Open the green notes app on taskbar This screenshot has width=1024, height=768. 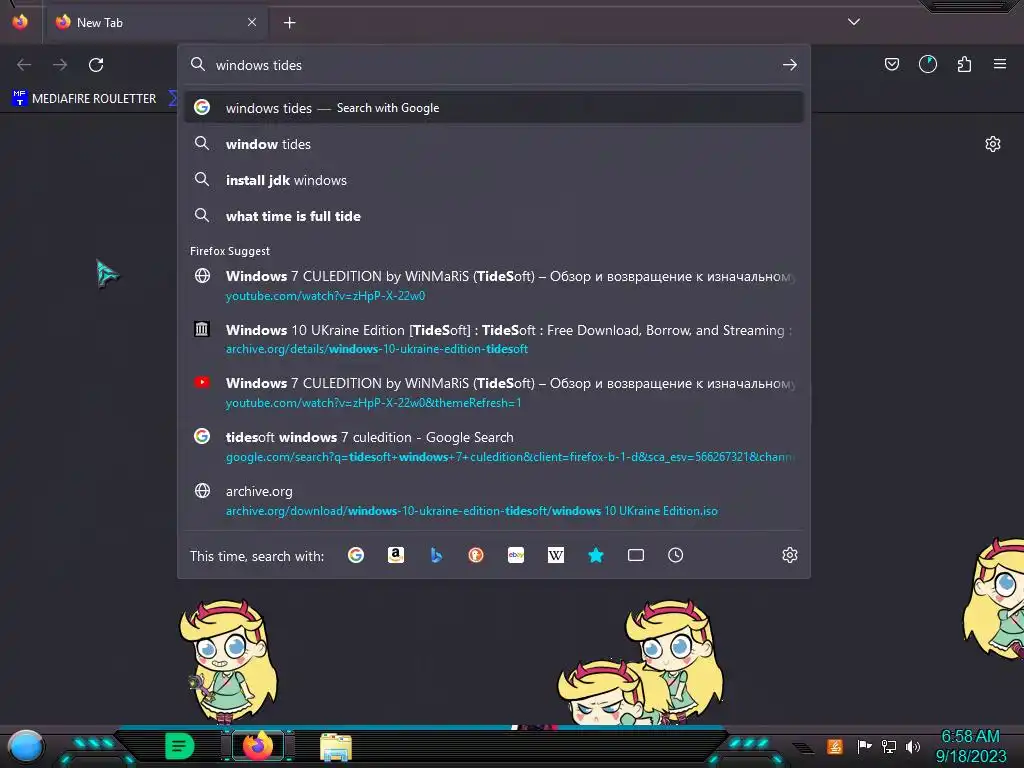point(179,746)
